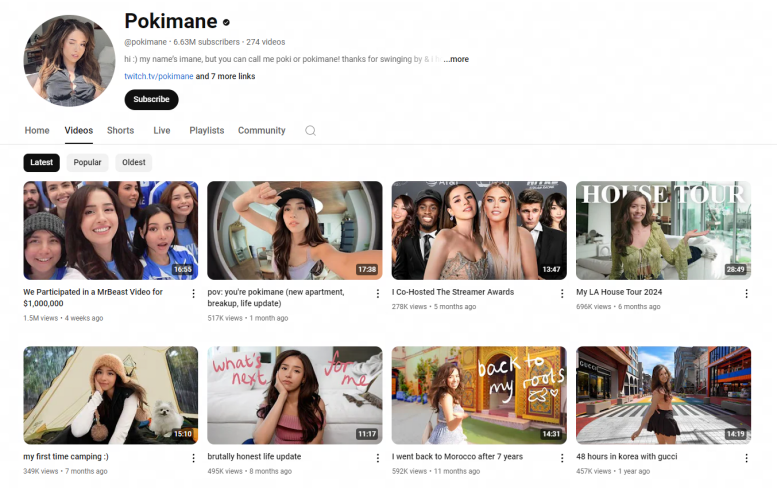This screenshot has width=777, height=488.
Task: Open the Community tab
Action: click(262, 130)
